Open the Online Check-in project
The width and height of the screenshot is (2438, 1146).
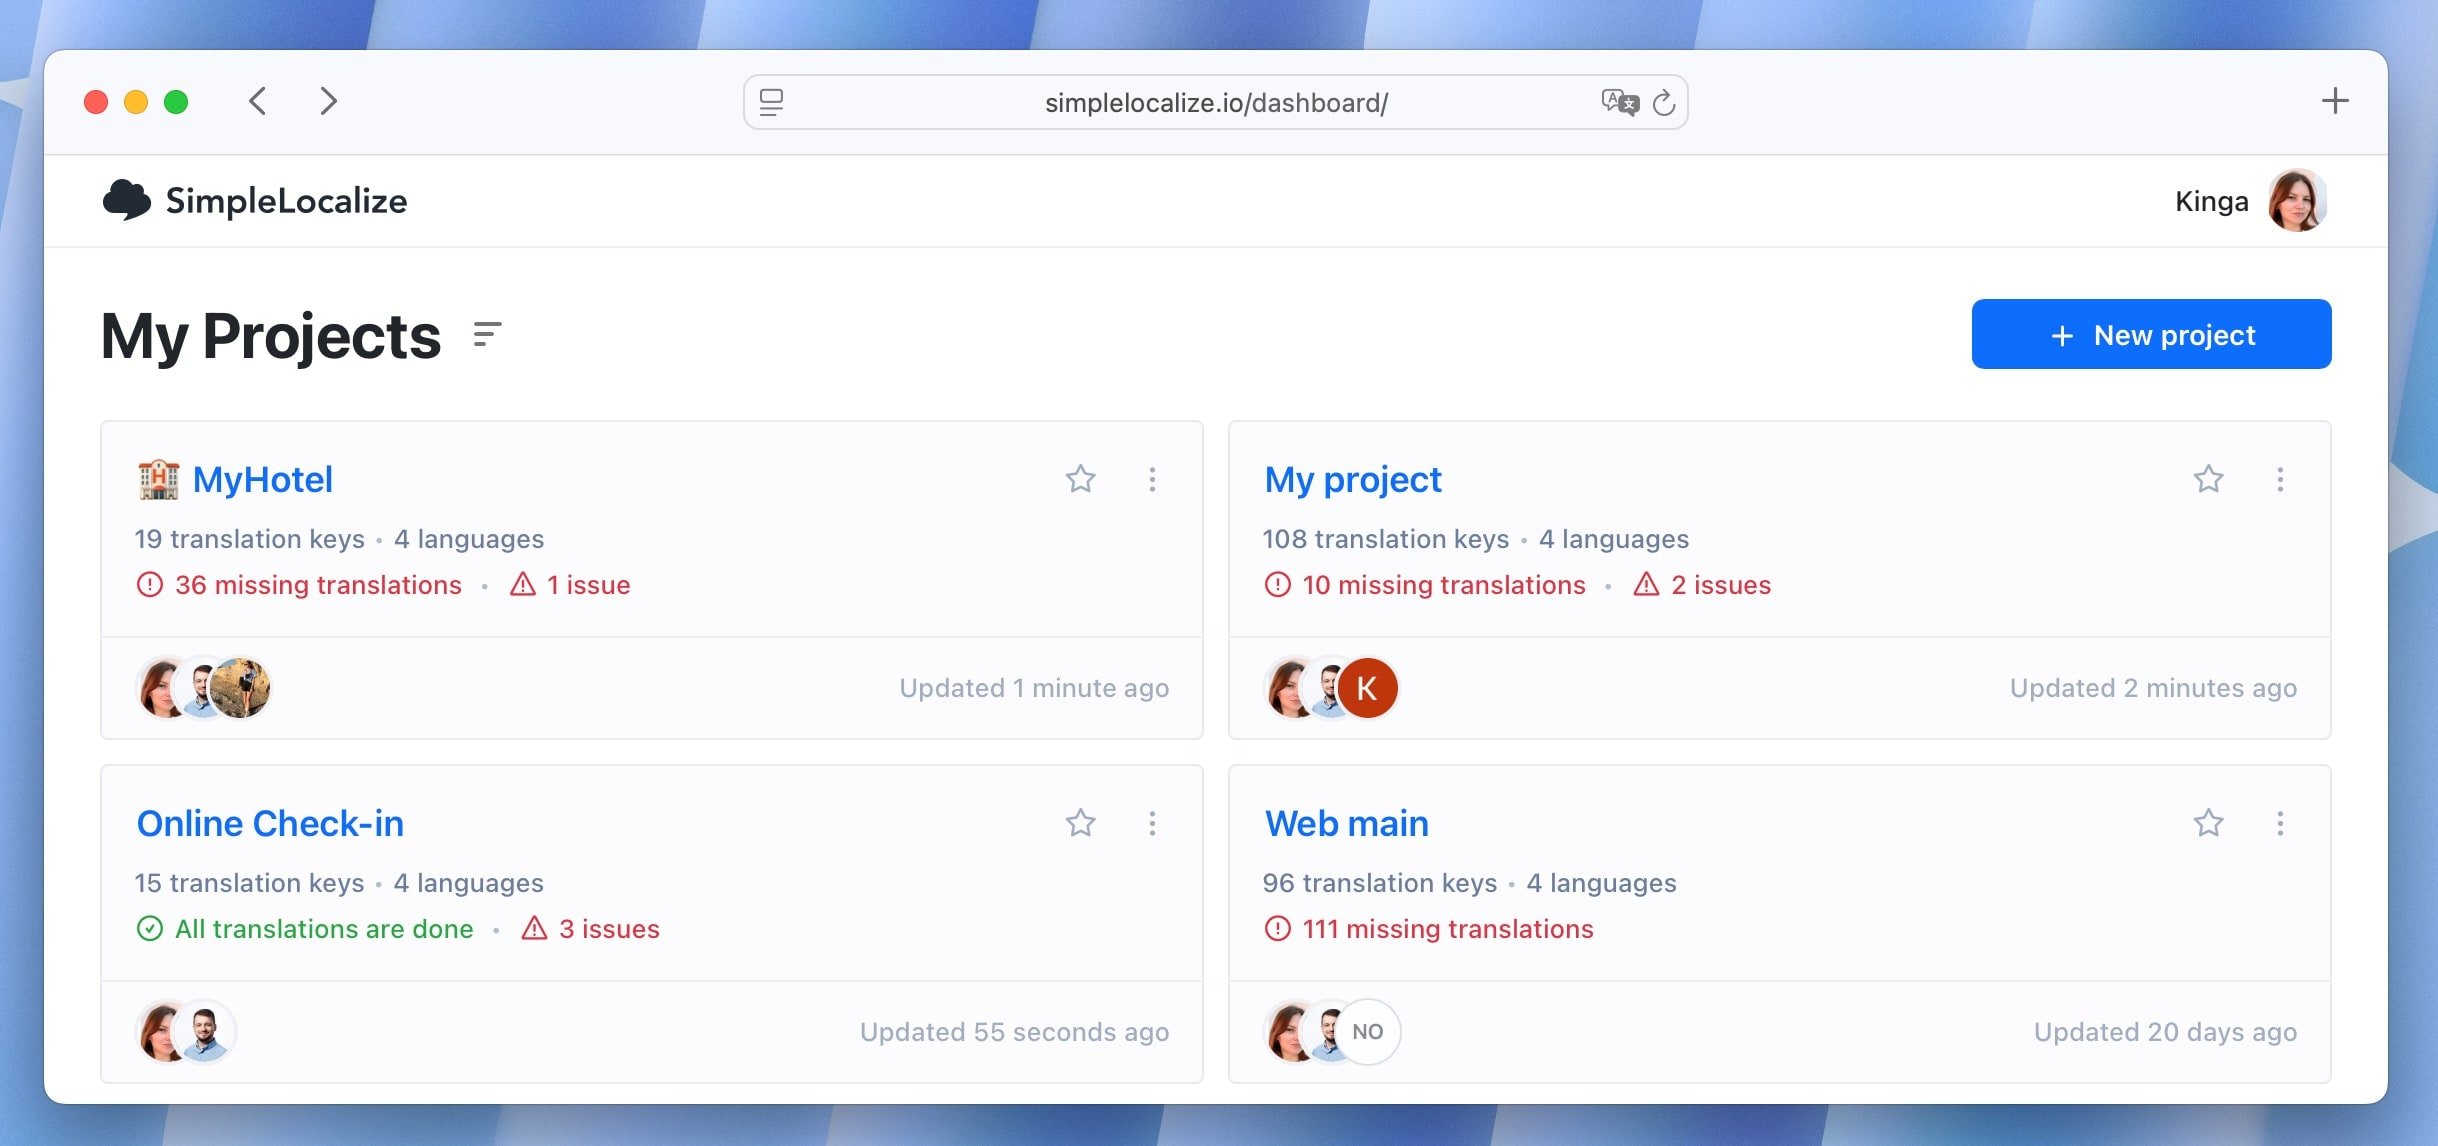tap(270, 823)
